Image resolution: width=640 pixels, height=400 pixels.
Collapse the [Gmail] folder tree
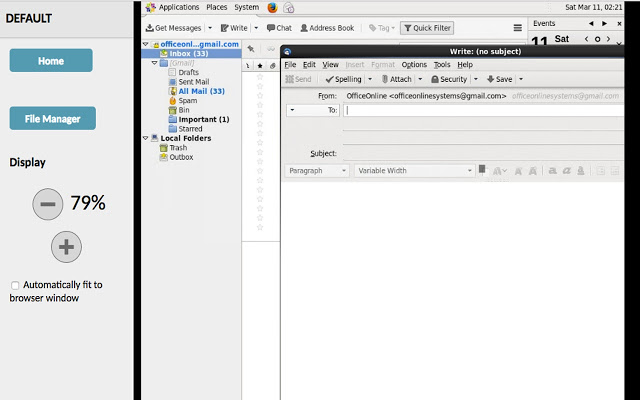(155, 63)
